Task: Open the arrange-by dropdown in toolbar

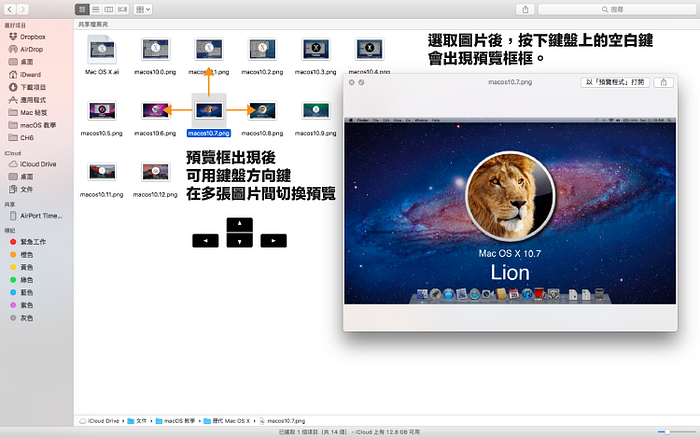Action: (143, 9)
